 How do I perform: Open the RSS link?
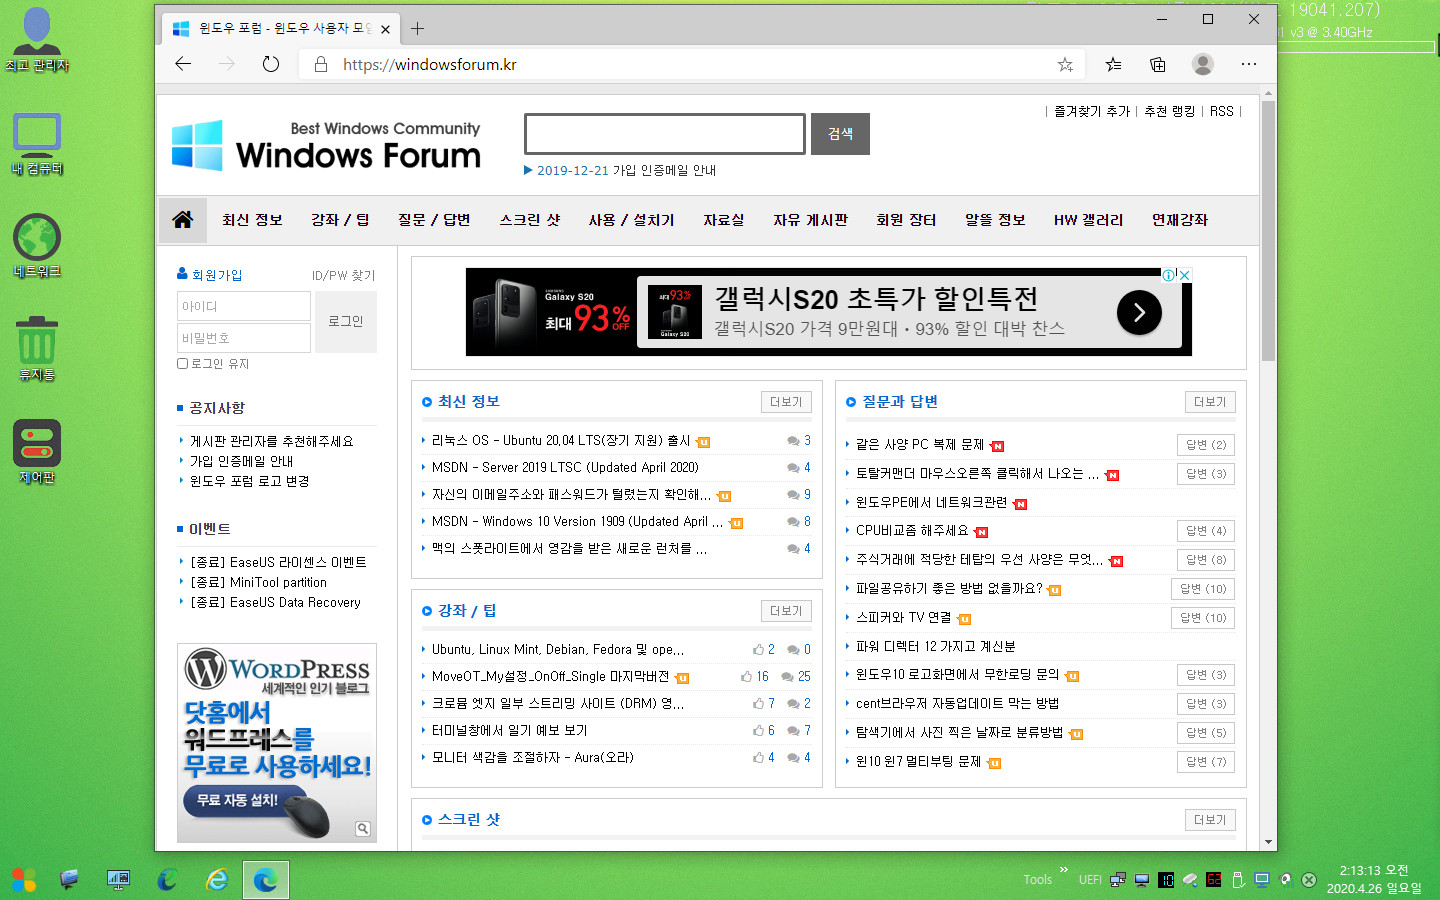[x=1221, y=111]
